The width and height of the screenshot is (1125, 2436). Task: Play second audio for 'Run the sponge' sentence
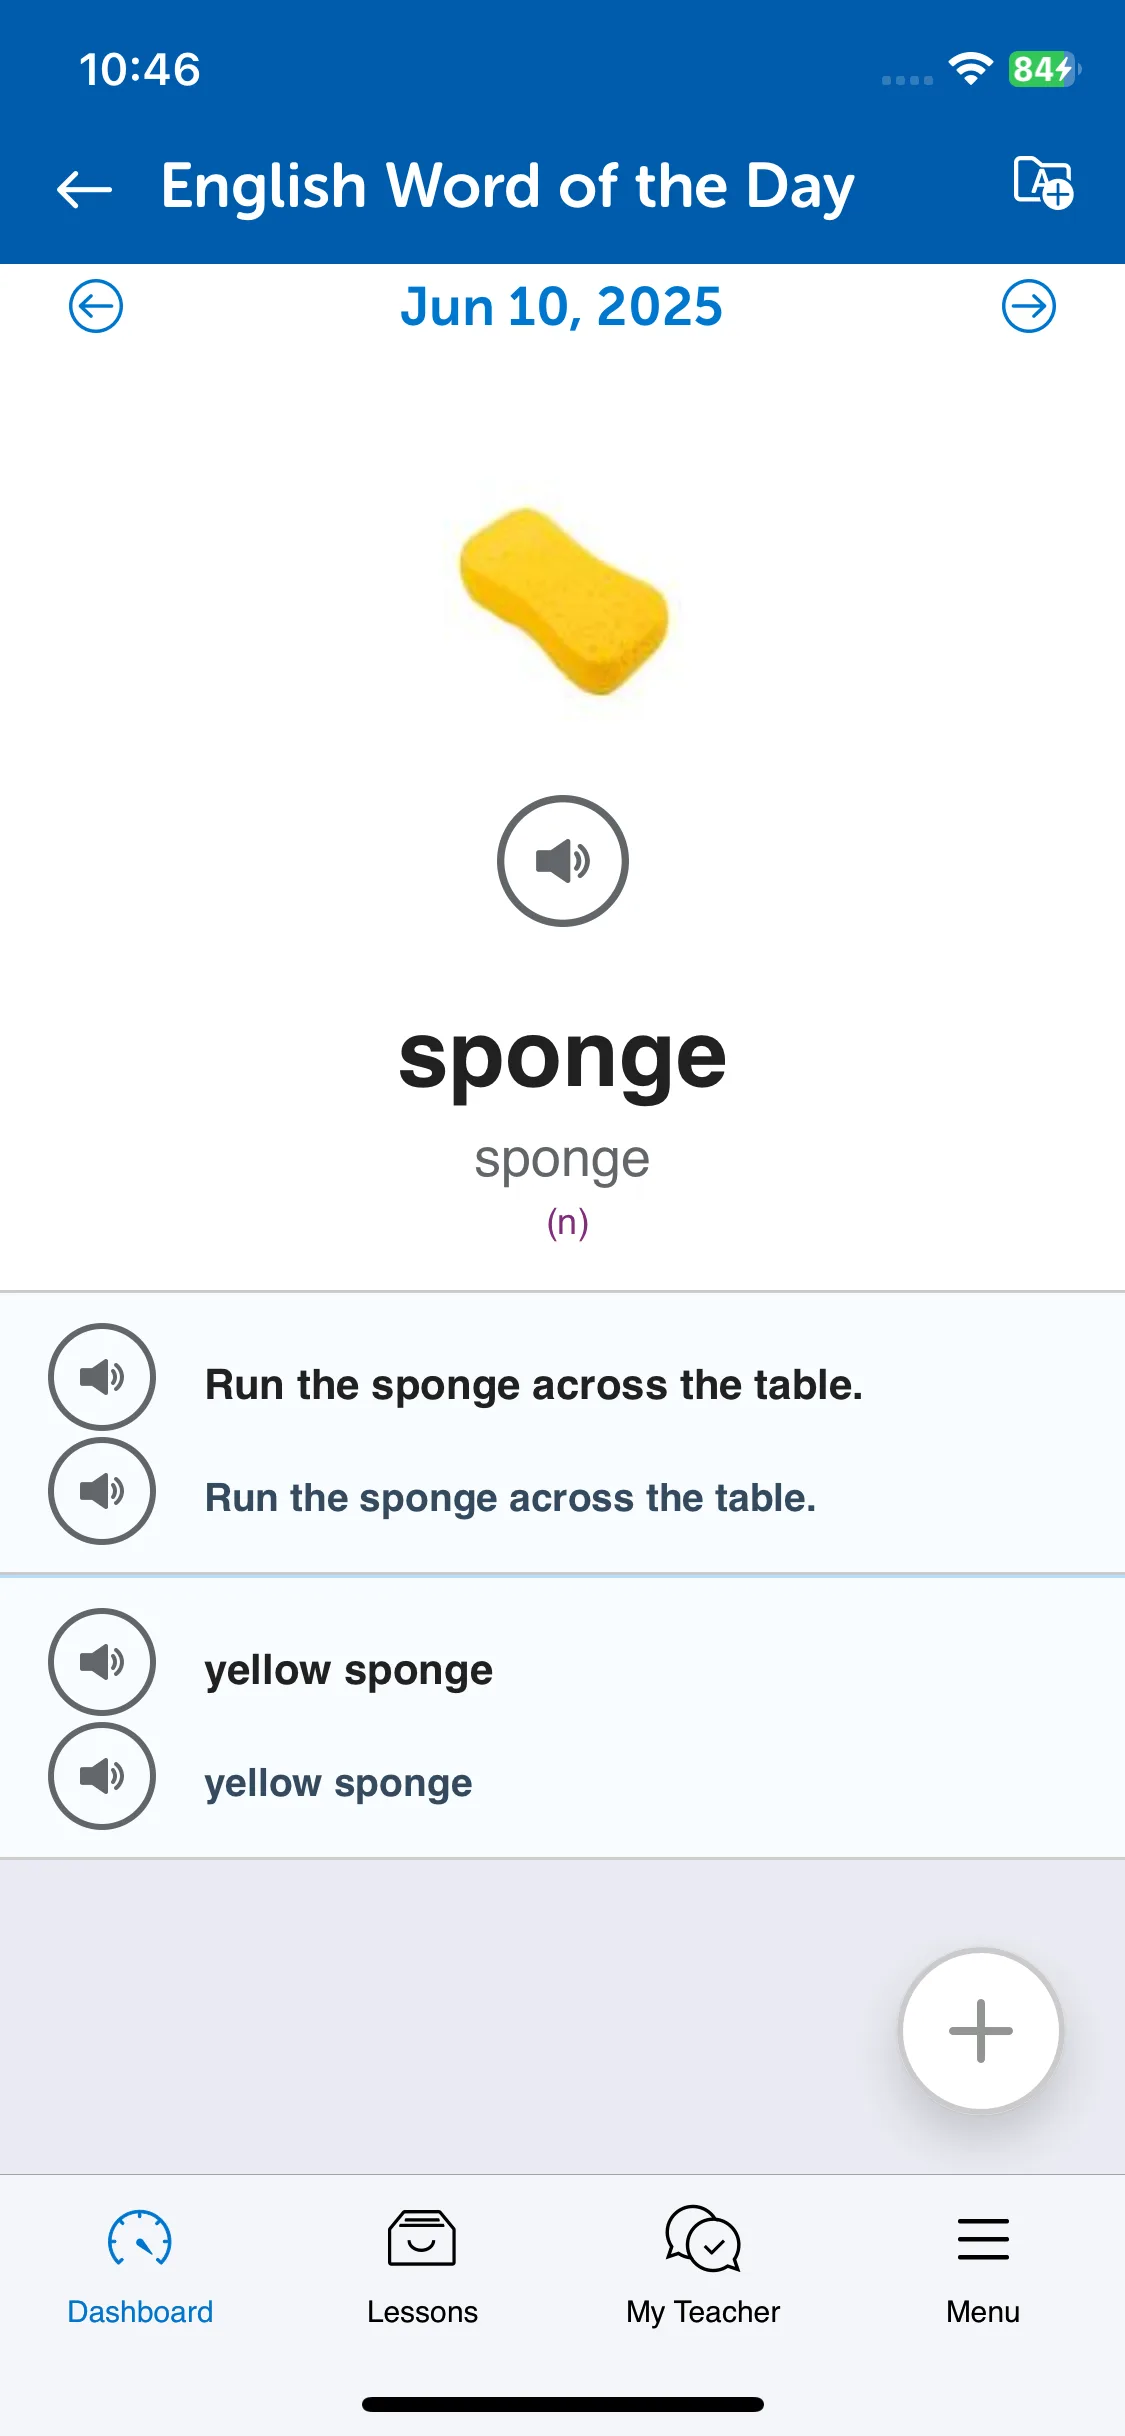[x=102, y=1491]
